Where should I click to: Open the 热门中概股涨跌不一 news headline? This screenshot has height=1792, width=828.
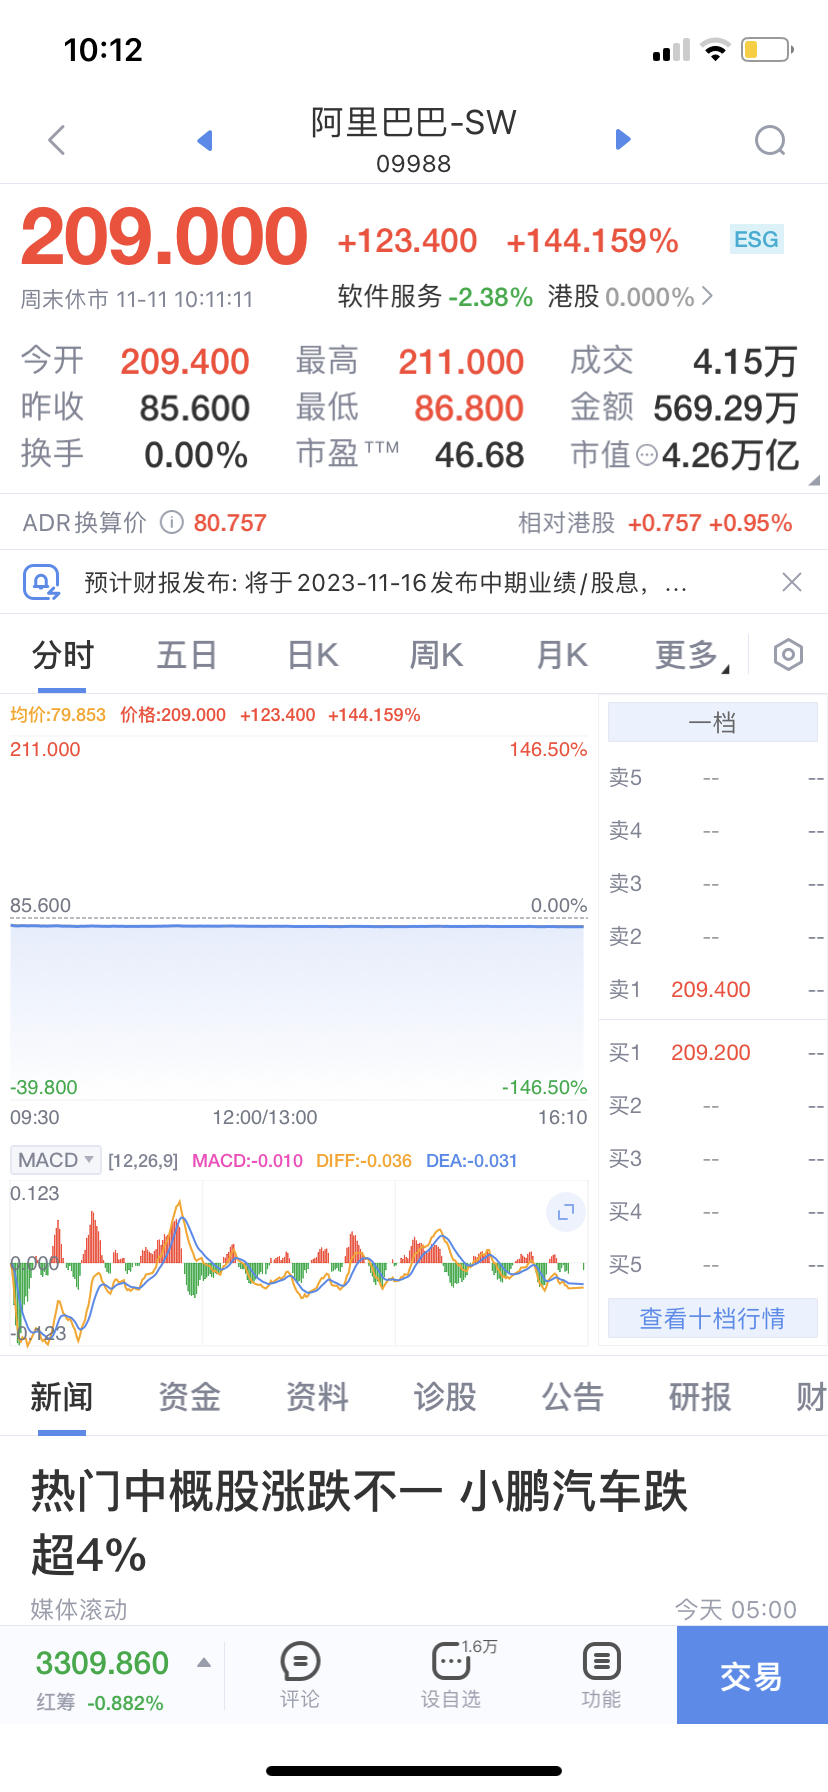359,1523
